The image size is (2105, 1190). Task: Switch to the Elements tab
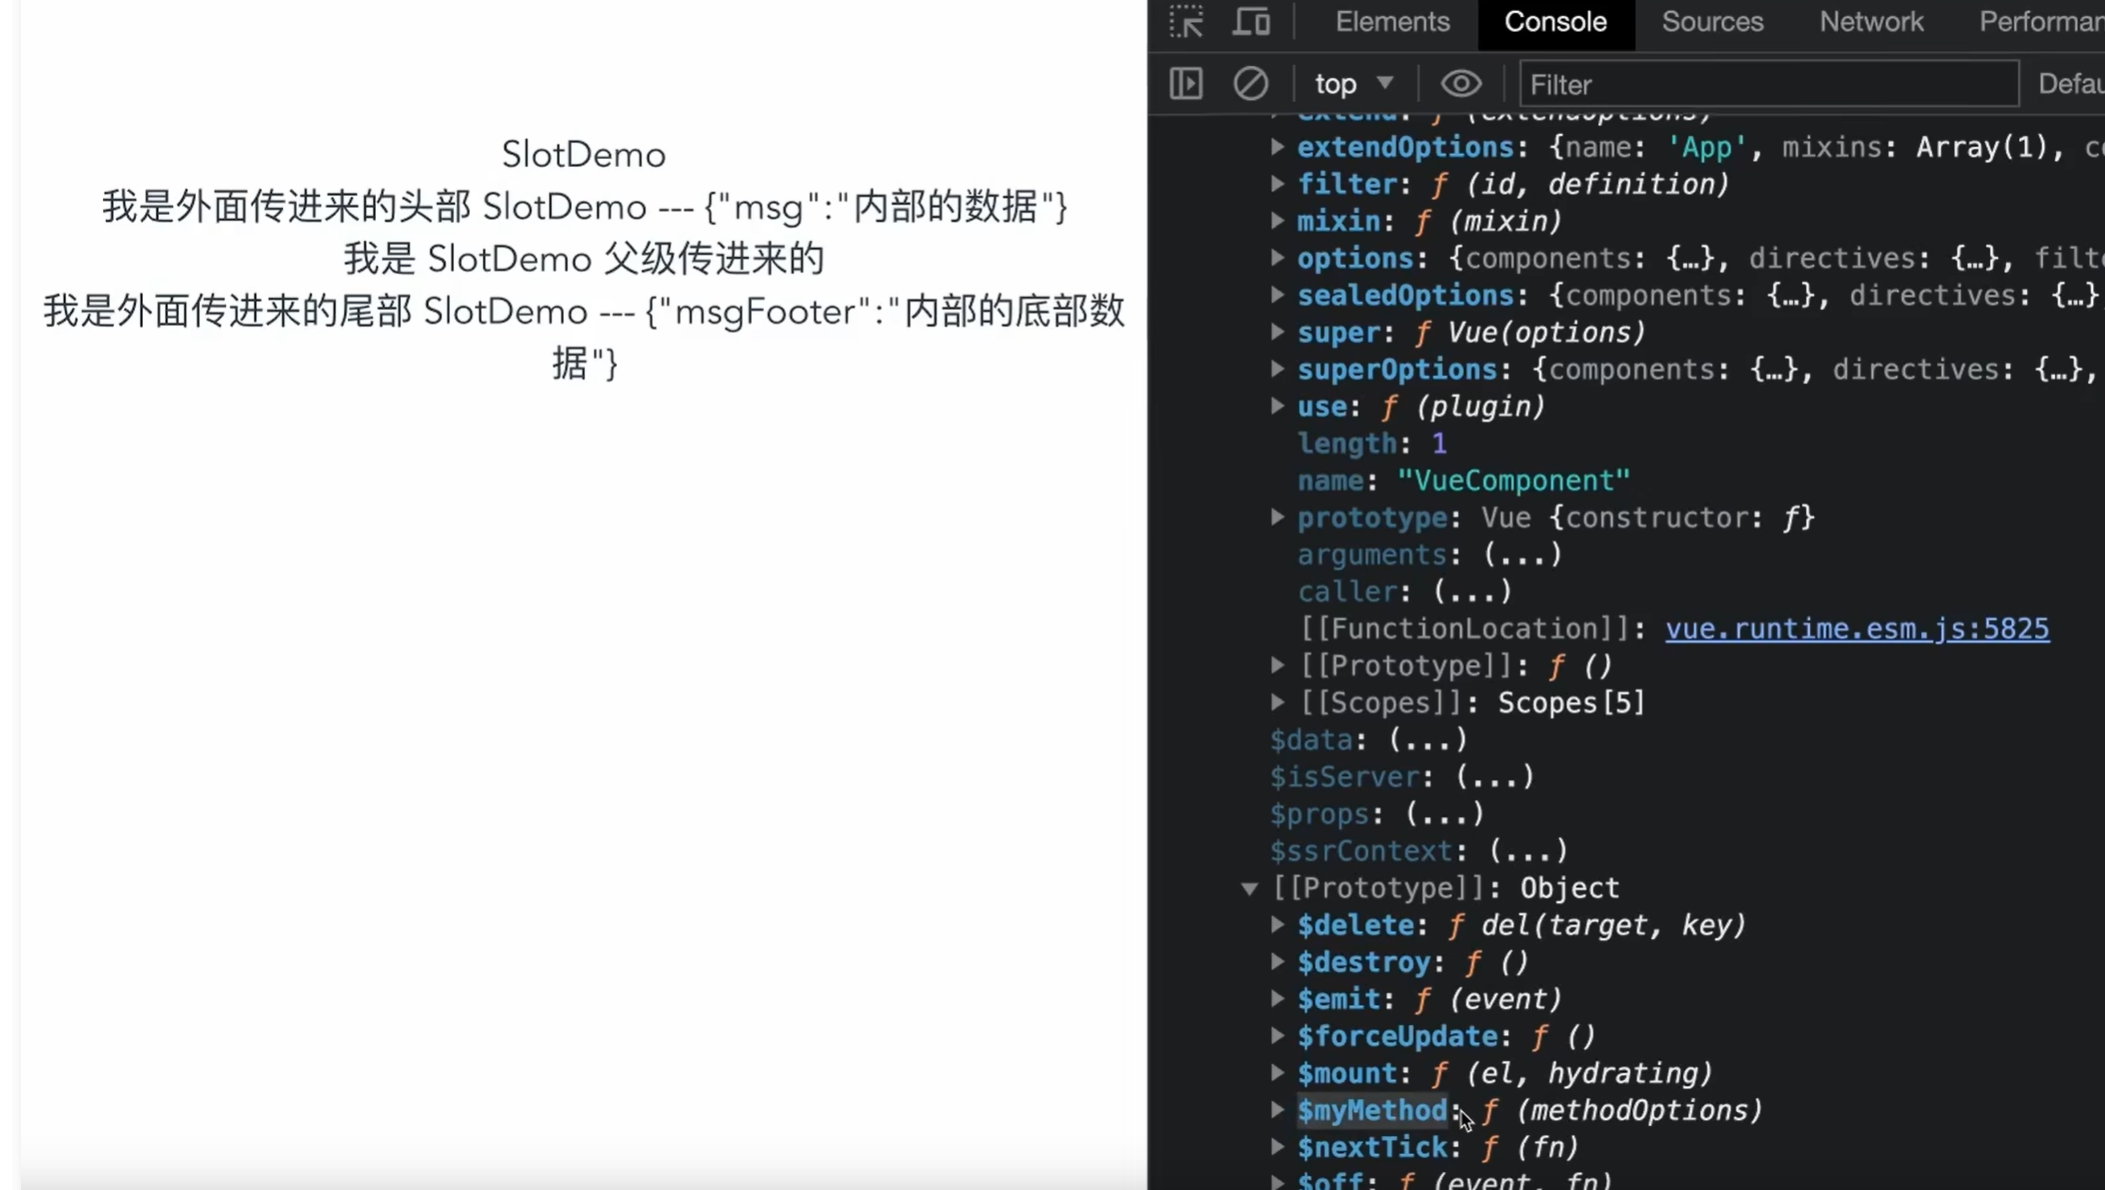[x=1392, y=22]
